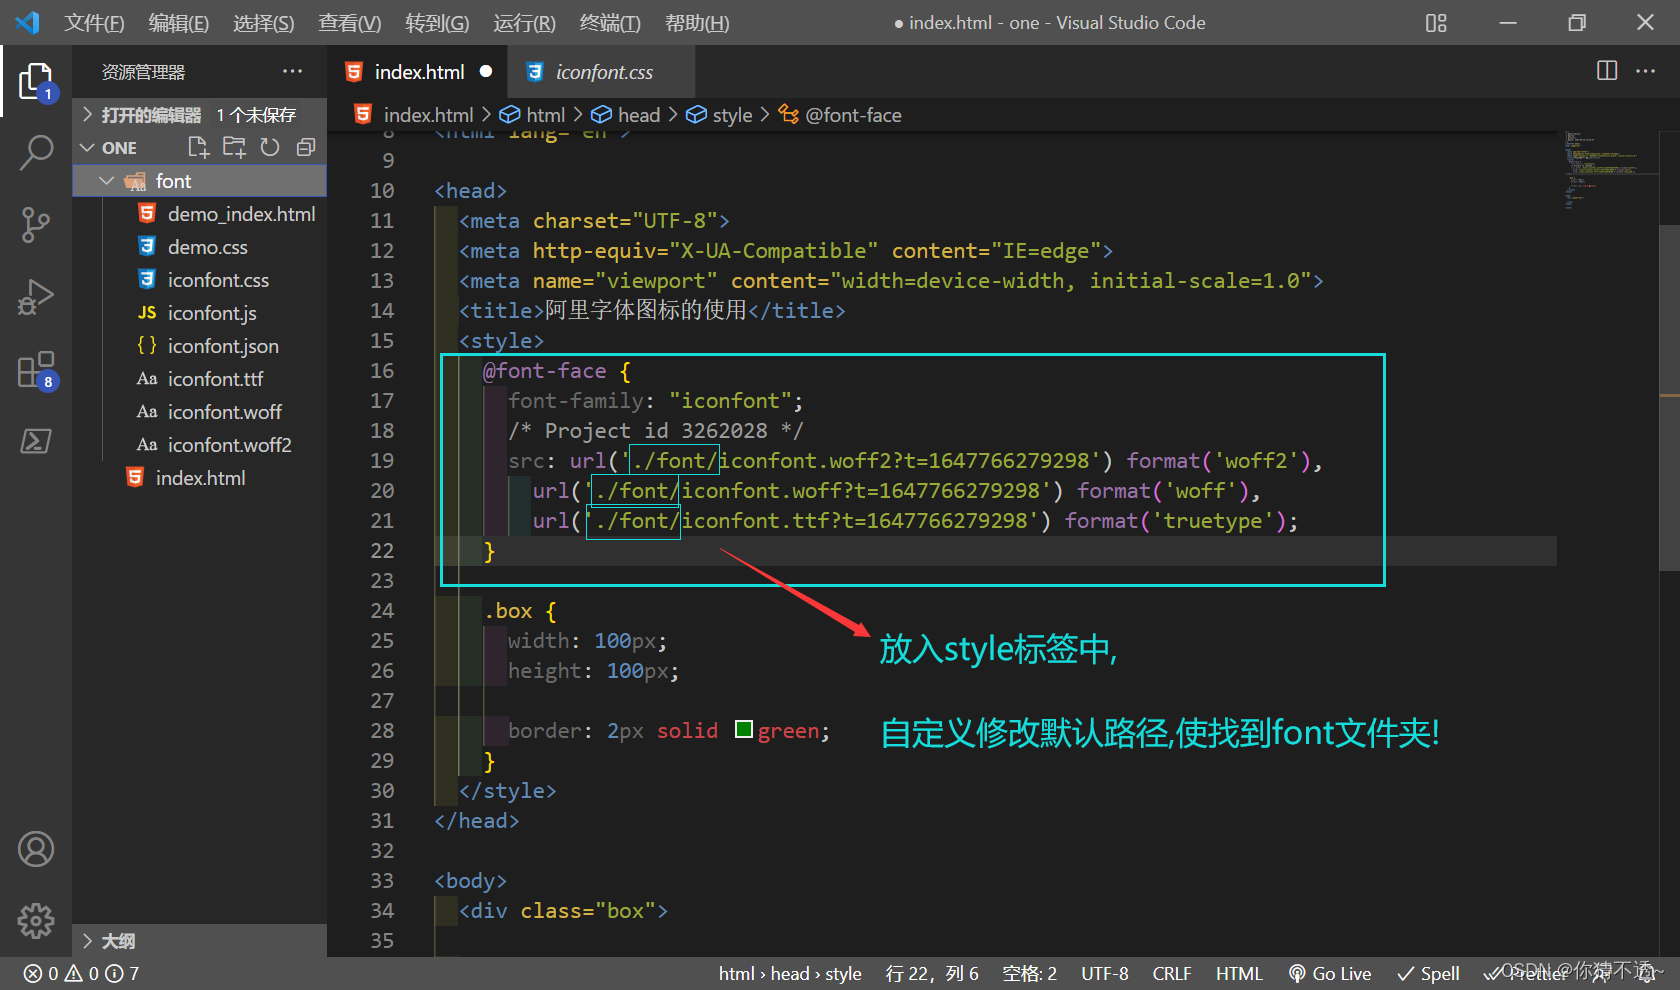Click Go Live in status bar
1680x990 pixels.
pos(1329,973)
